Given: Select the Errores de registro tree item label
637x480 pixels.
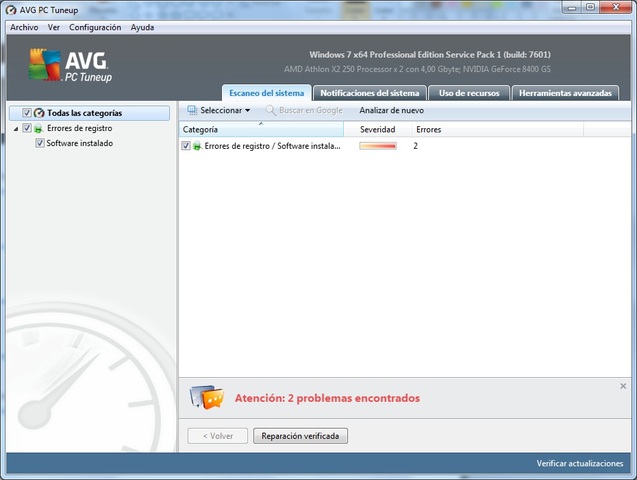Looking at the screenshot, I should point(80,128).
